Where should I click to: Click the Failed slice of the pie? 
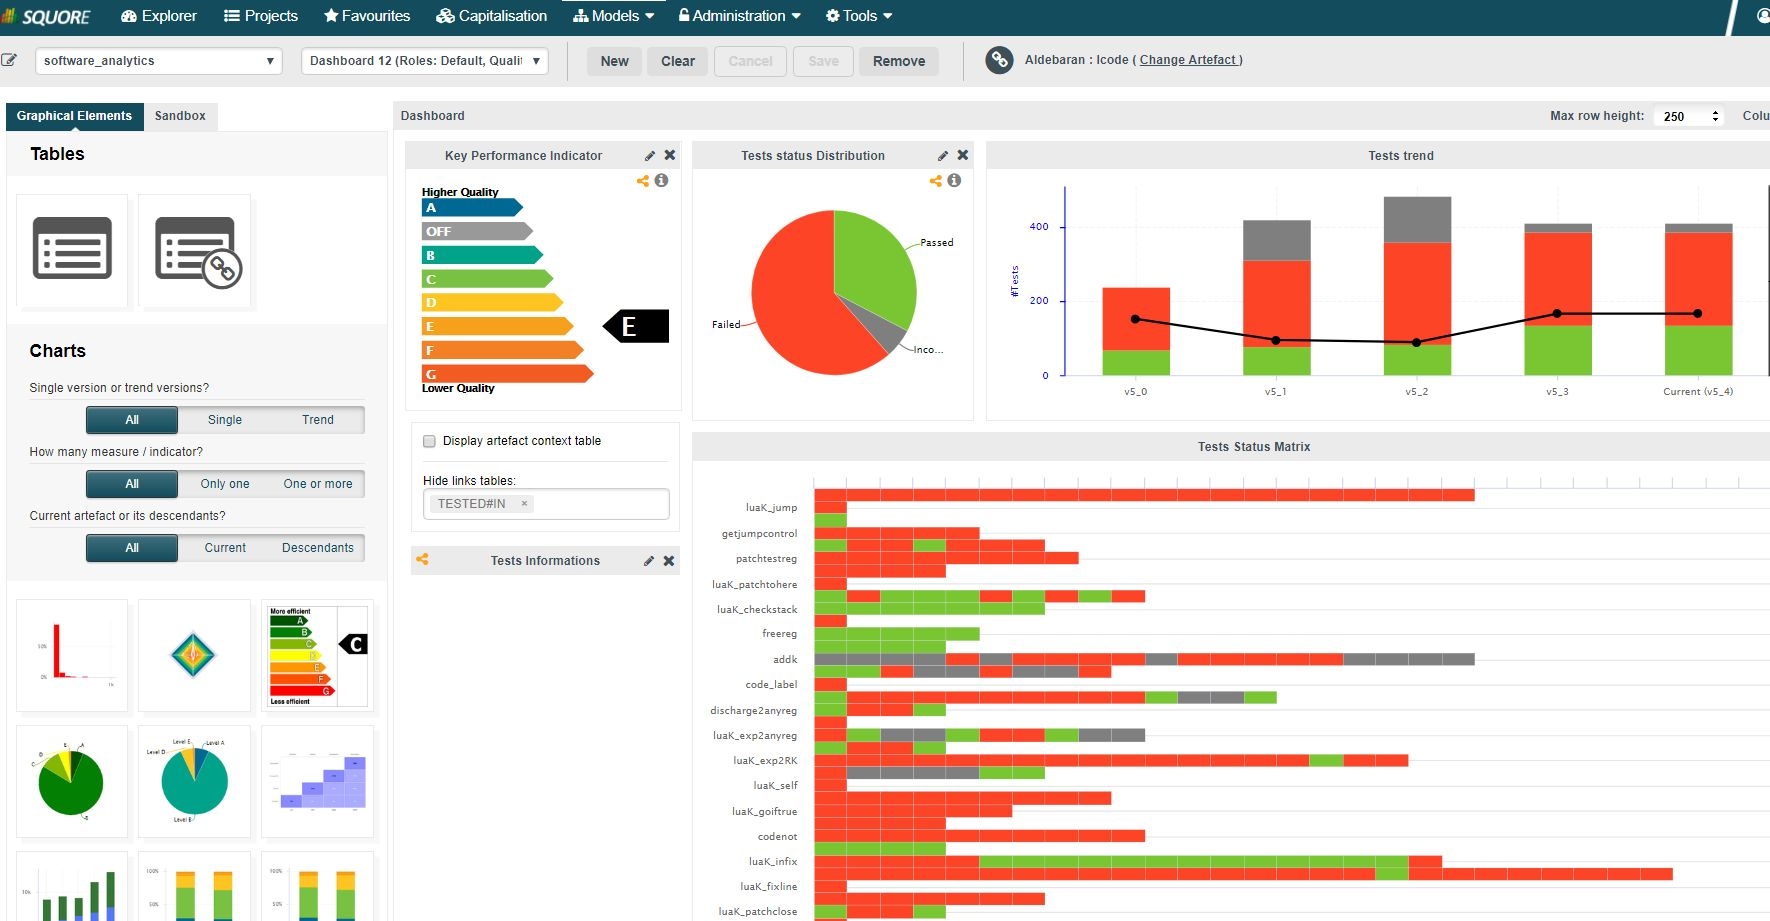795,300
